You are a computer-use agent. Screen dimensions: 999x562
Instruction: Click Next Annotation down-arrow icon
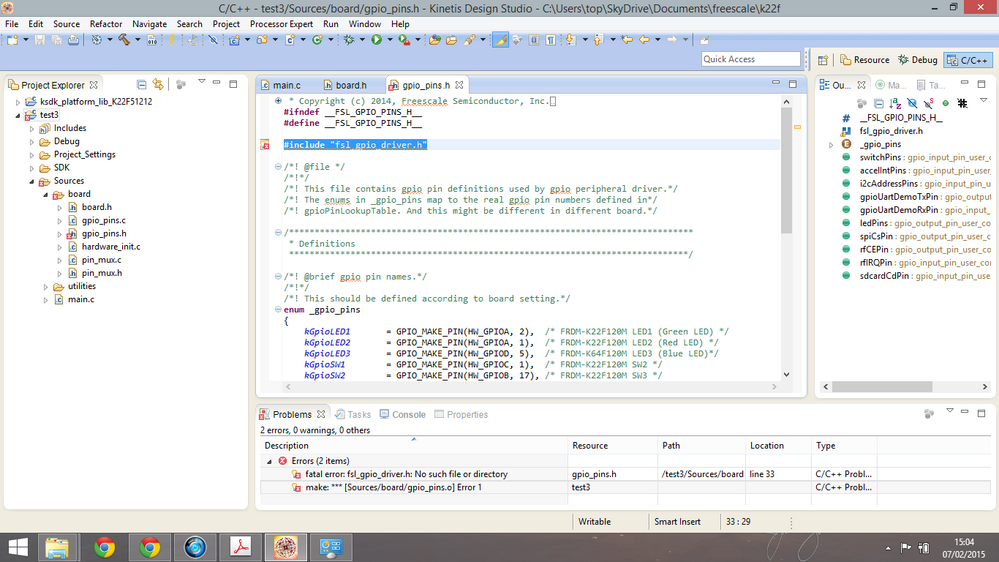(570, 40)
